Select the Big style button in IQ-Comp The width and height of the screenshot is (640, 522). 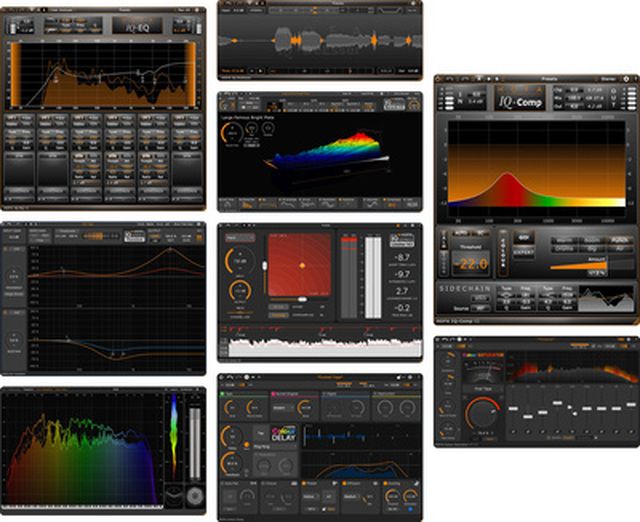[x=592, y=248]
